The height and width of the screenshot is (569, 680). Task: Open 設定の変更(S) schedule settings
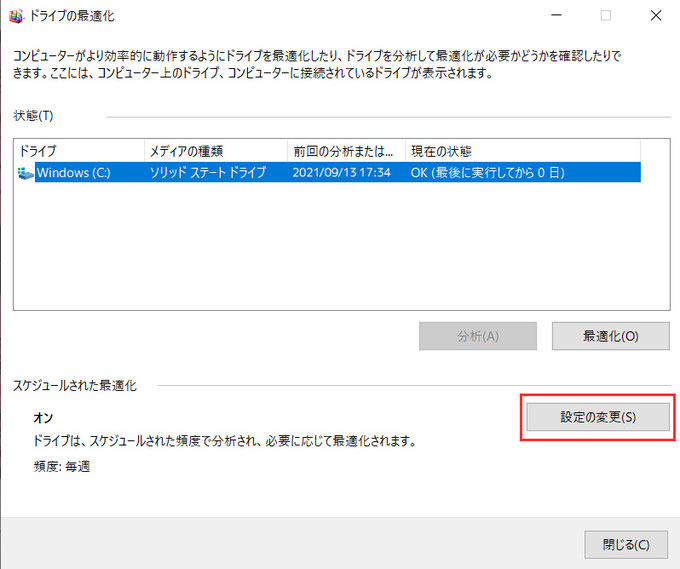point(598,417)
